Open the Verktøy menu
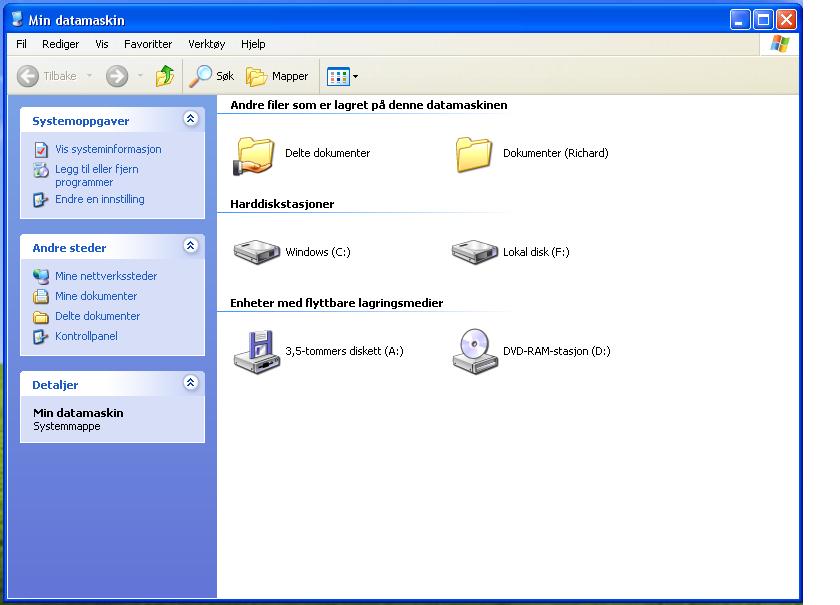Viewport: 840px width, 605px height. point(206,44)
